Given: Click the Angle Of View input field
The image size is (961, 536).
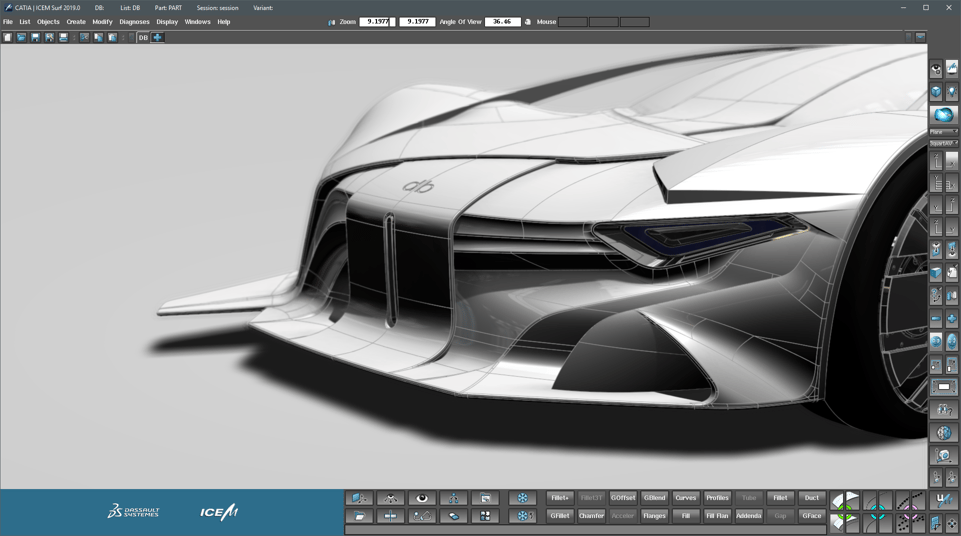Looking at the screenshot, I should click(502, 22).
